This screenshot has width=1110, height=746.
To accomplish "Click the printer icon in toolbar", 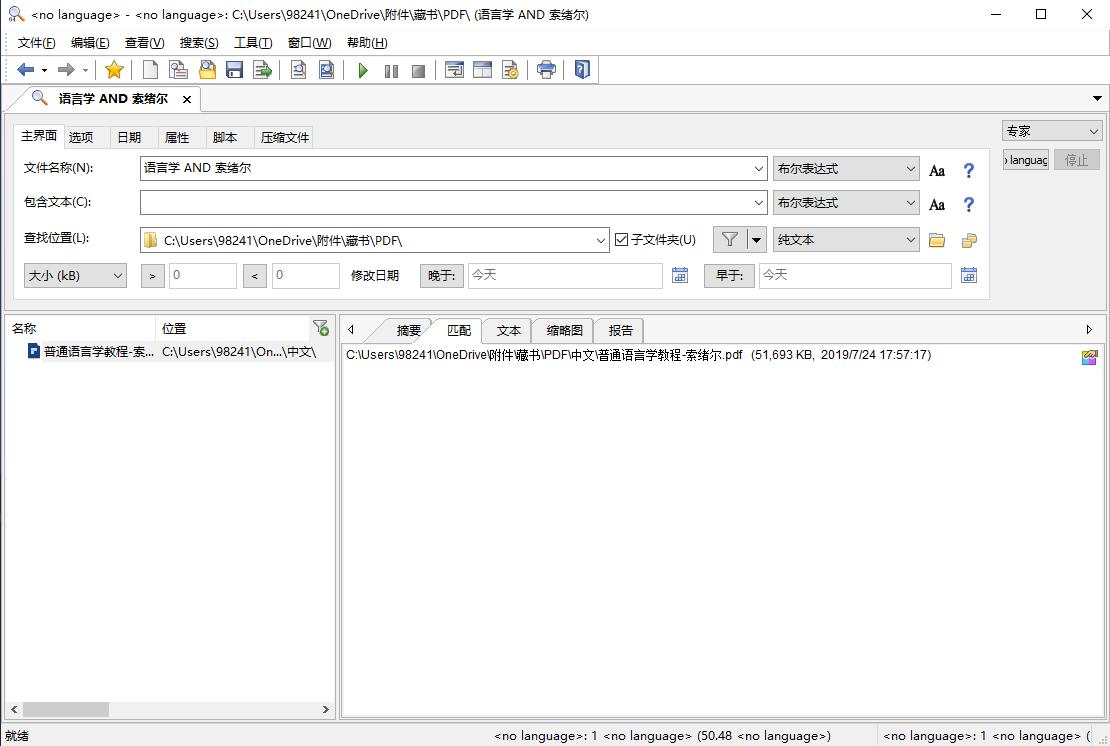I will 546,70.
